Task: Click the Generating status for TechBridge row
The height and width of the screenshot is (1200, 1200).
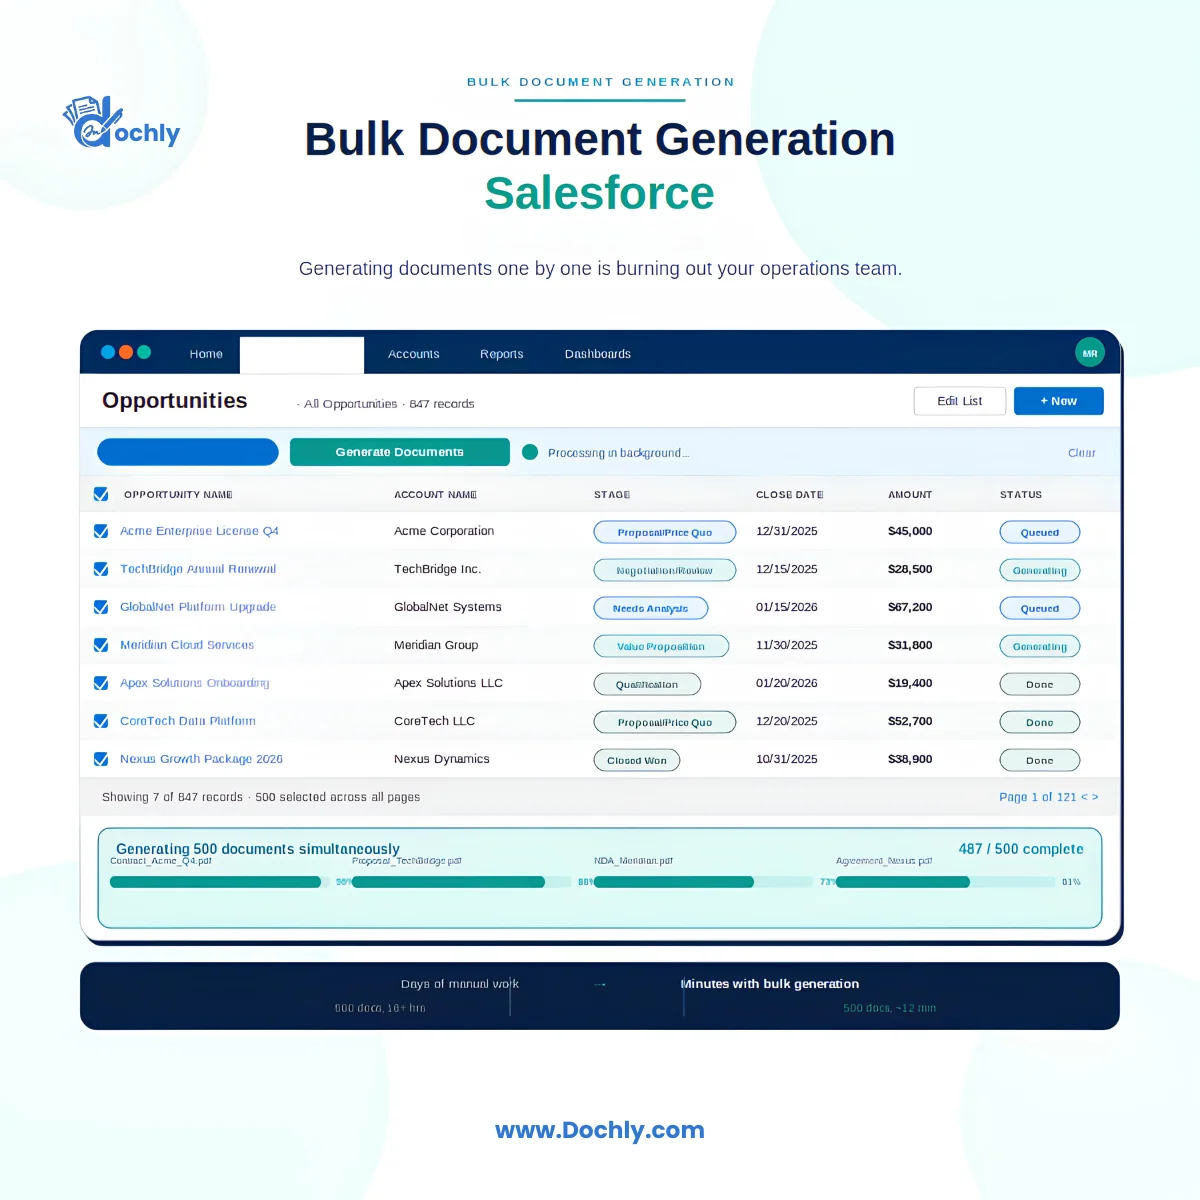Action: [1040, 570]
